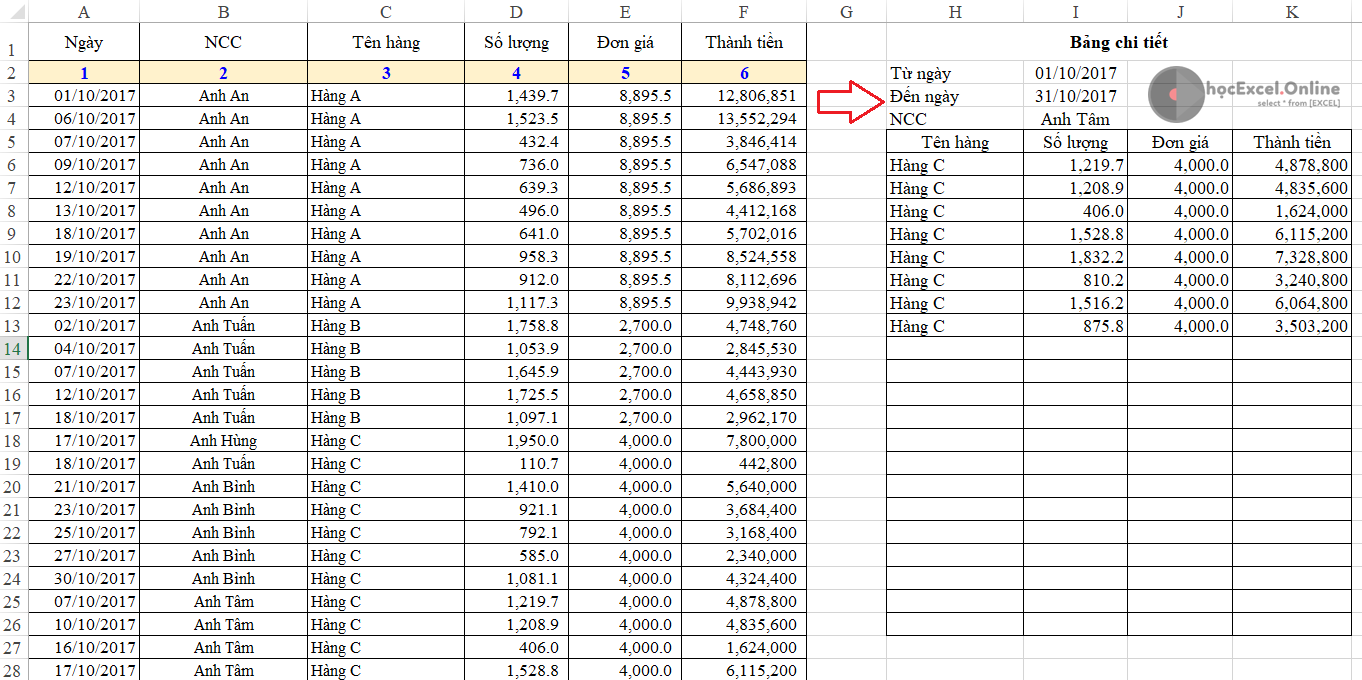Select the 'Anh Tâm' supplier filter cell
Viewport: 1362px width, 680px height.
pos(1076,119)
